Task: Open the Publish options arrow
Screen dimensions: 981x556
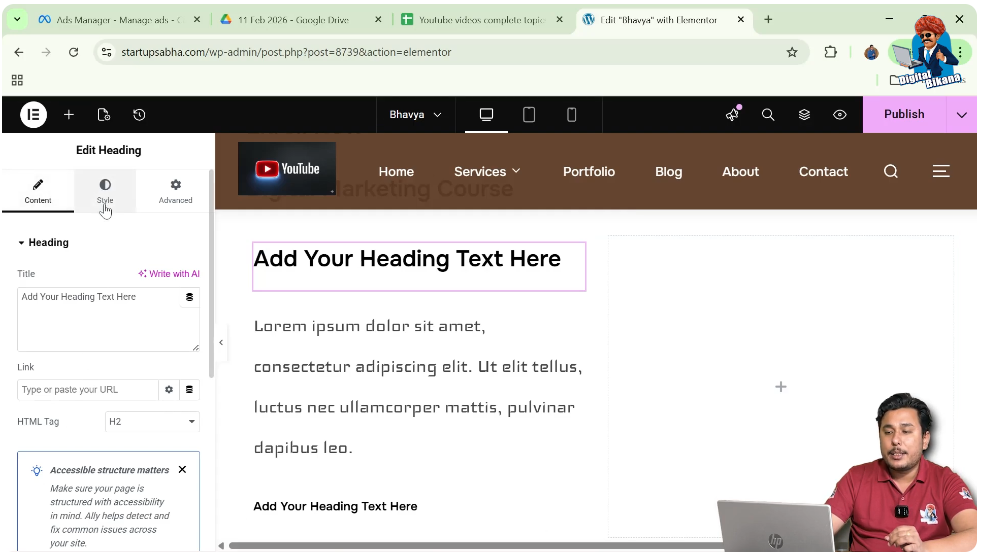Action: pyautogui.click(x=962, y=114)
